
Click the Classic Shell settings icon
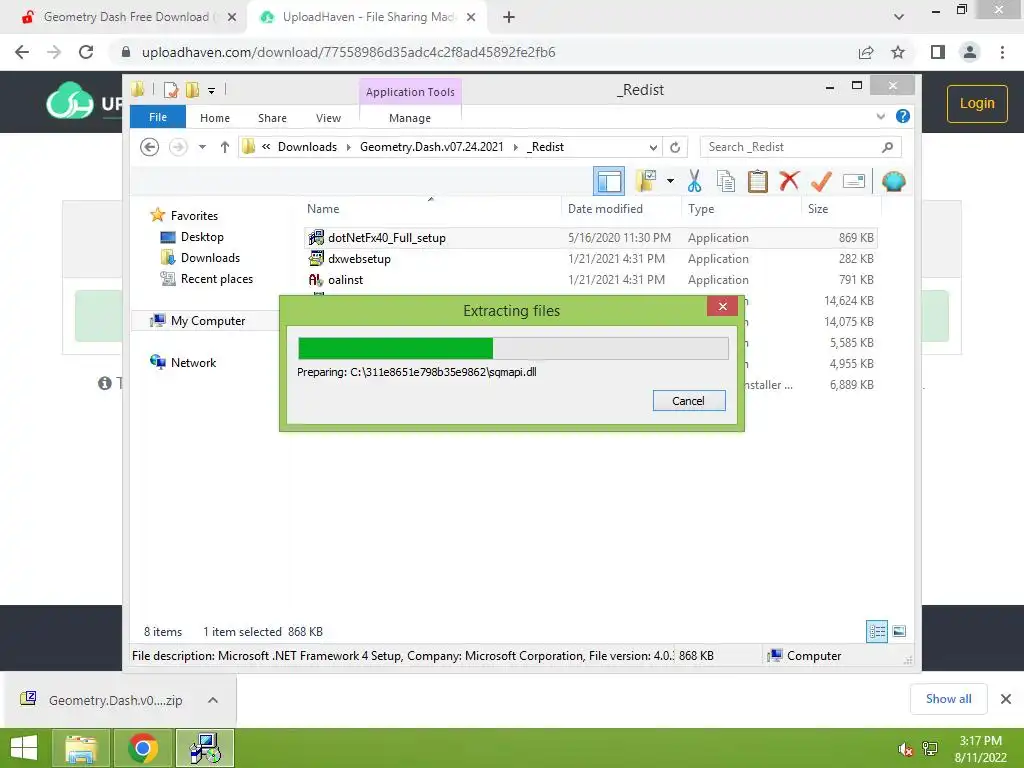(893, 181)
